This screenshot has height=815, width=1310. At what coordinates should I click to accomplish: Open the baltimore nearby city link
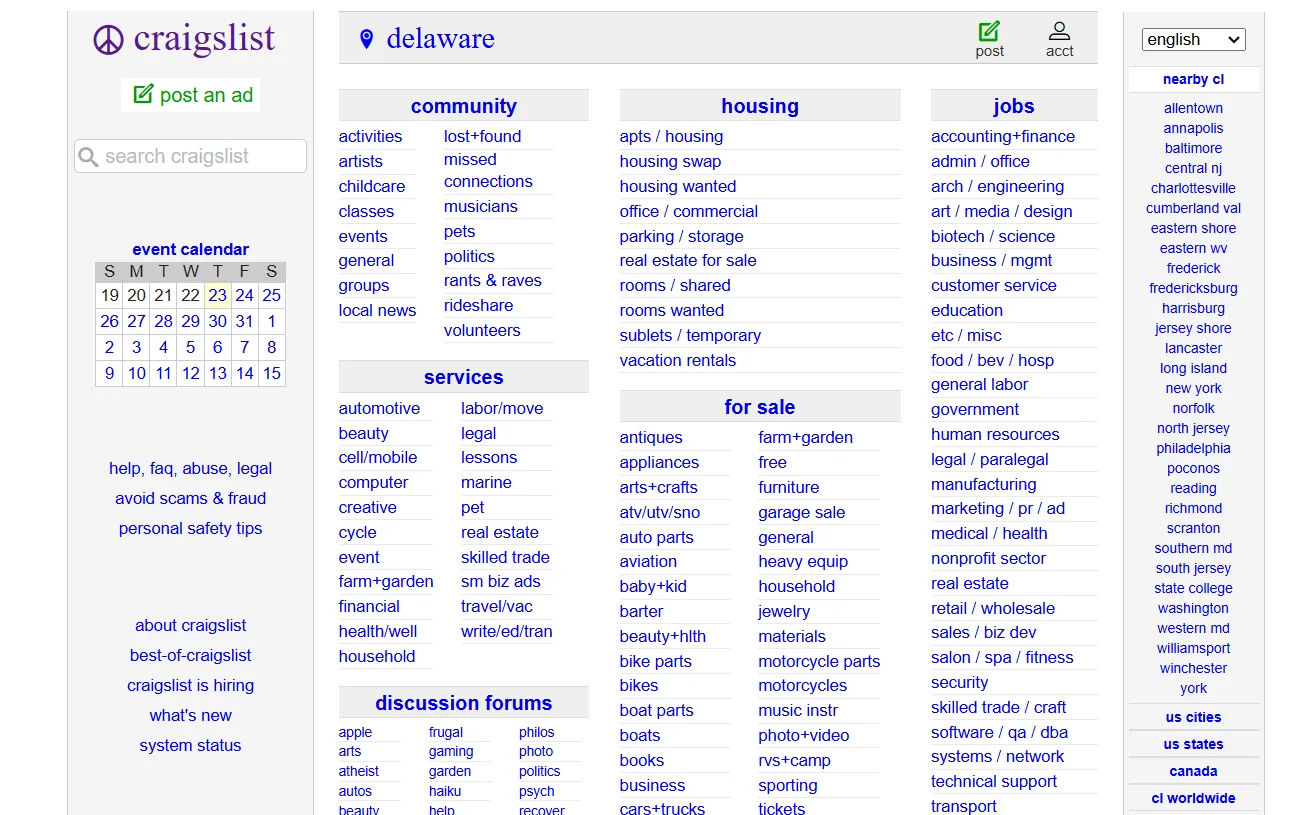(1193, 148)
